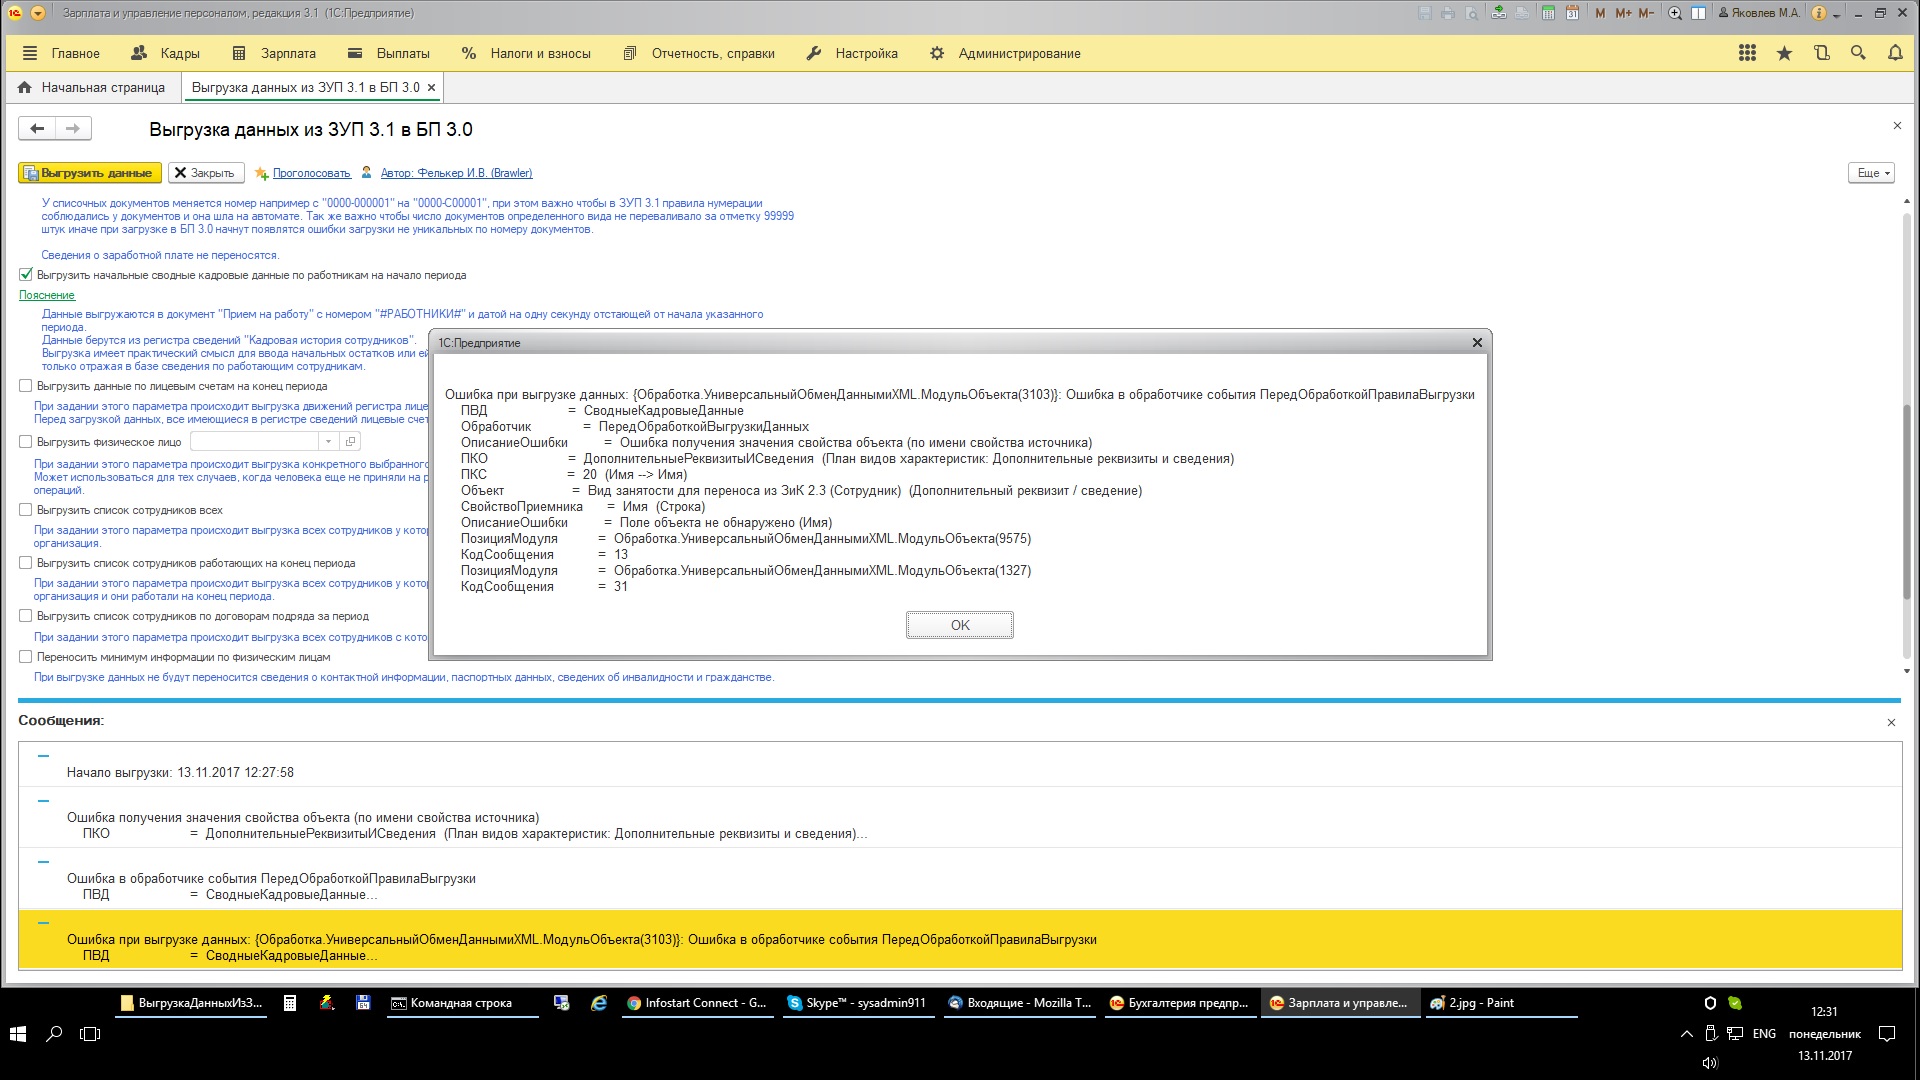Open the Выплаты menu section
Viewport: 1920px width, 1080px height.
click(x=389, y=53)
